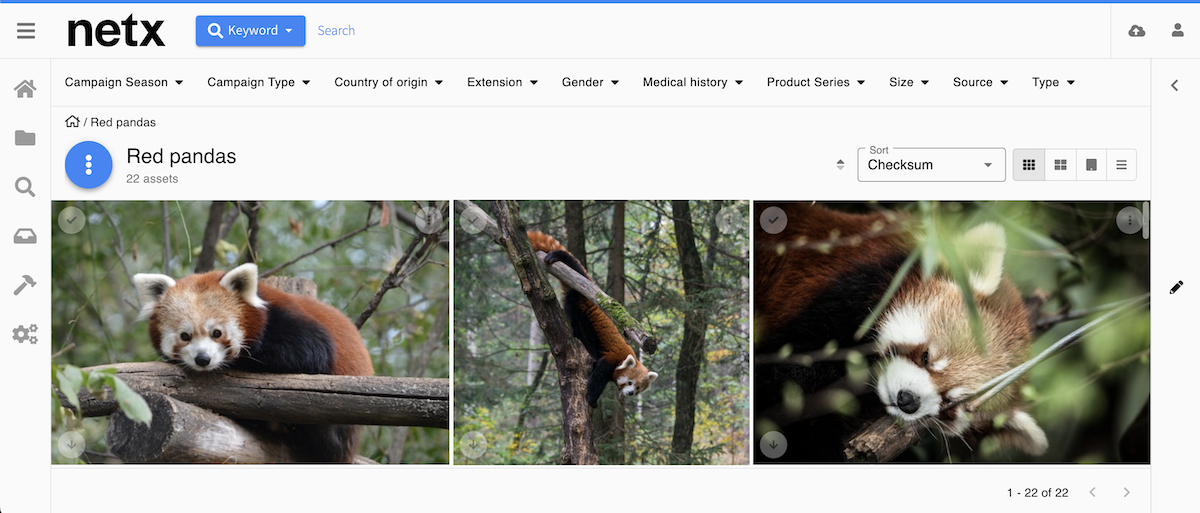Go to the Home dashboard sidebar icon
The width and height of the screenshot is (1200, 513).
coord(25,89)
